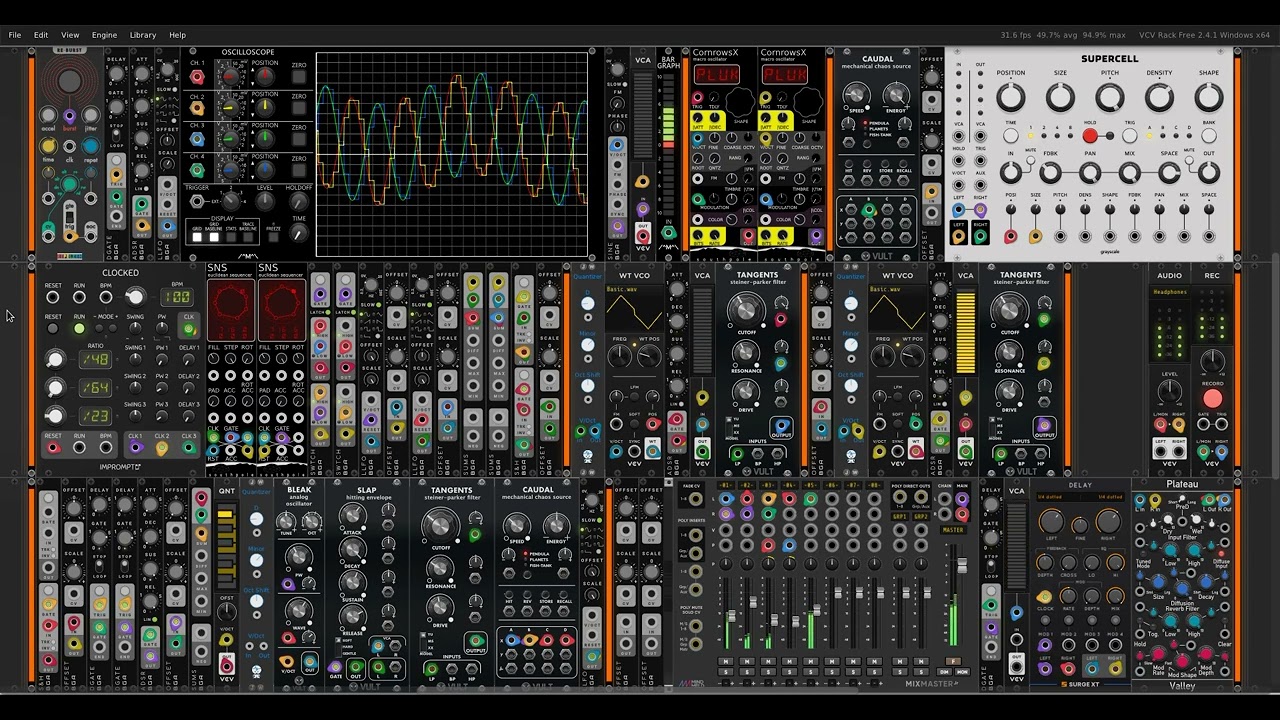The height and width of the screenshot is (720, 1280).
Task: Click the Oscilloscope trigger LEVEL knob
Action: pos(265,202)
